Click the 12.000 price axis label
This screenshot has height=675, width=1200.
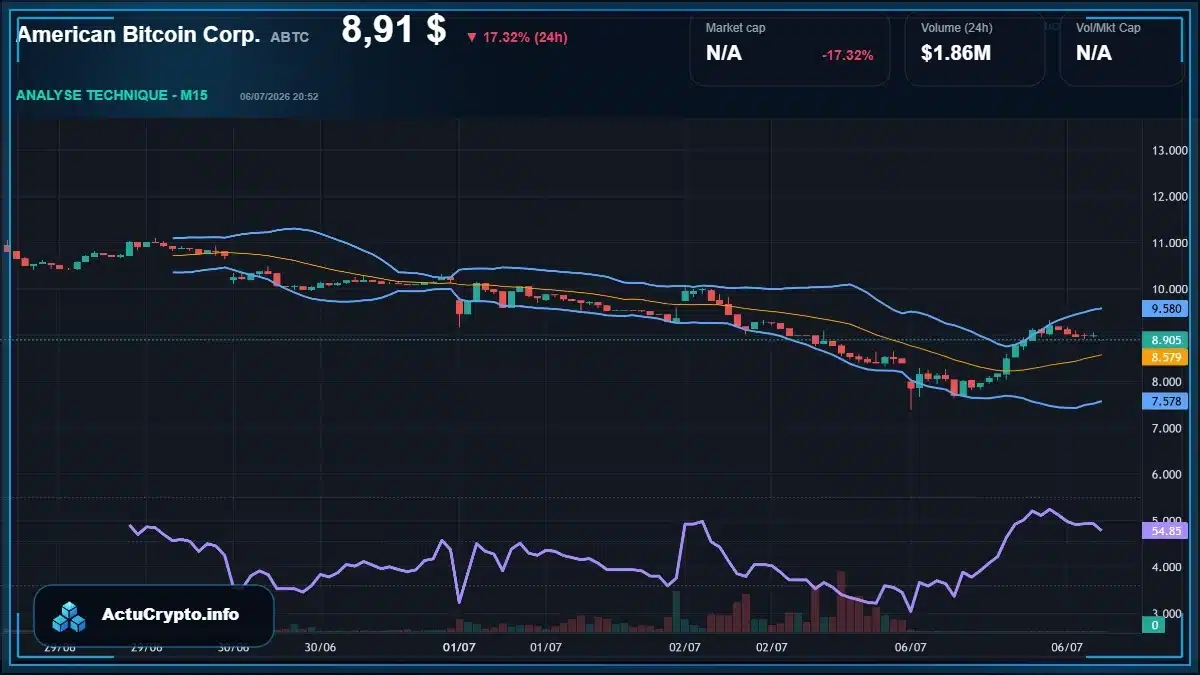pyautogui.click(x=1169, y=196)
